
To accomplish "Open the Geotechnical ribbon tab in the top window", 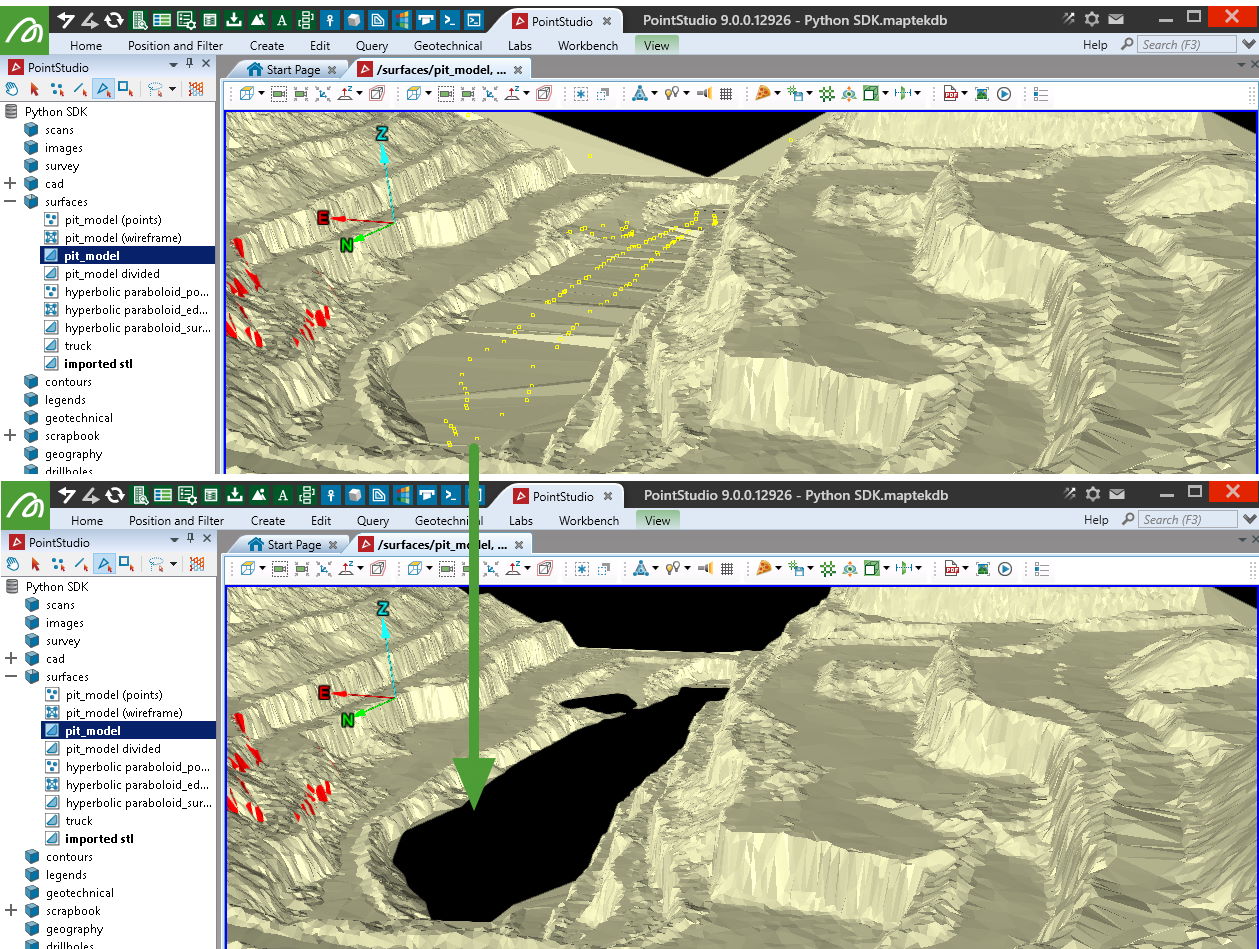I will (x=447, y=45).
